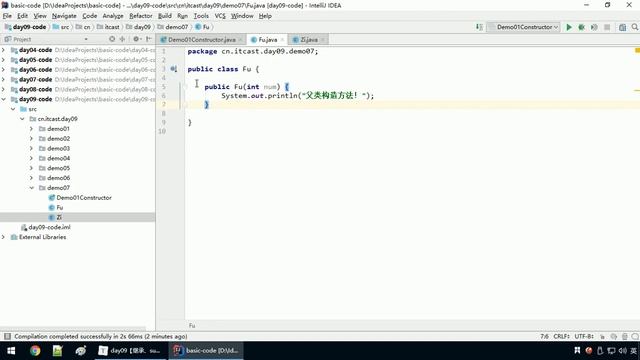The image size is (640, 360).
Task: Select day09-code.iml file
Action: pos(49,227)
